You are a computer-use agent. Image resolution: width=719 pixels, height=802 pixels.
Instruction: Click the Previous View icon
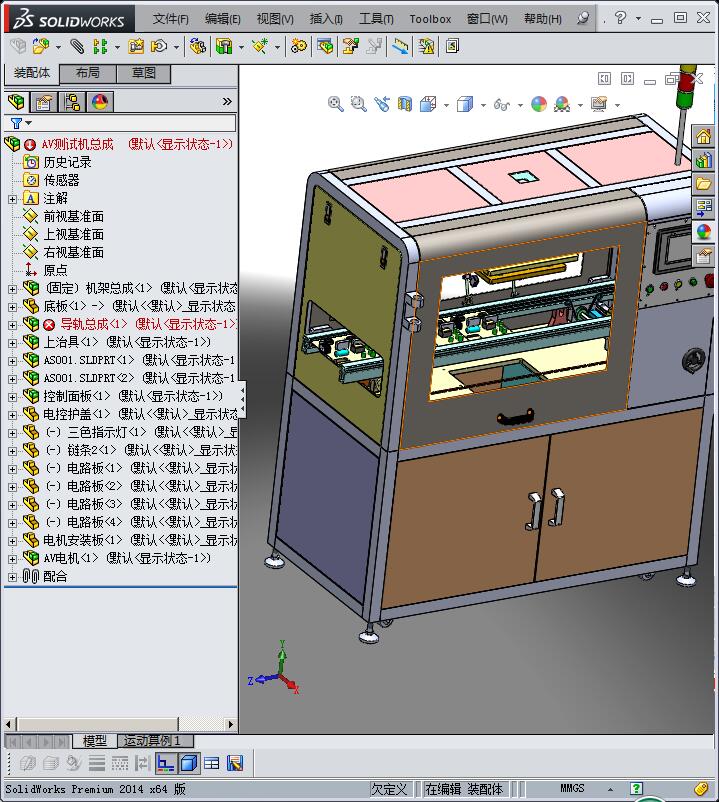pos(381,104)
